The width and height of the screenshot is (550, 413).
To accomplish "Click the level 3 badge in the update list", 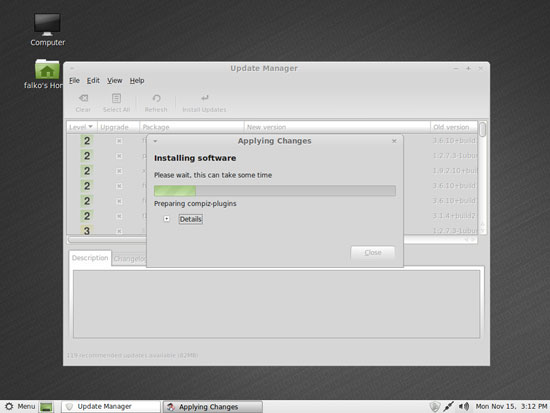I will point(87,231).
